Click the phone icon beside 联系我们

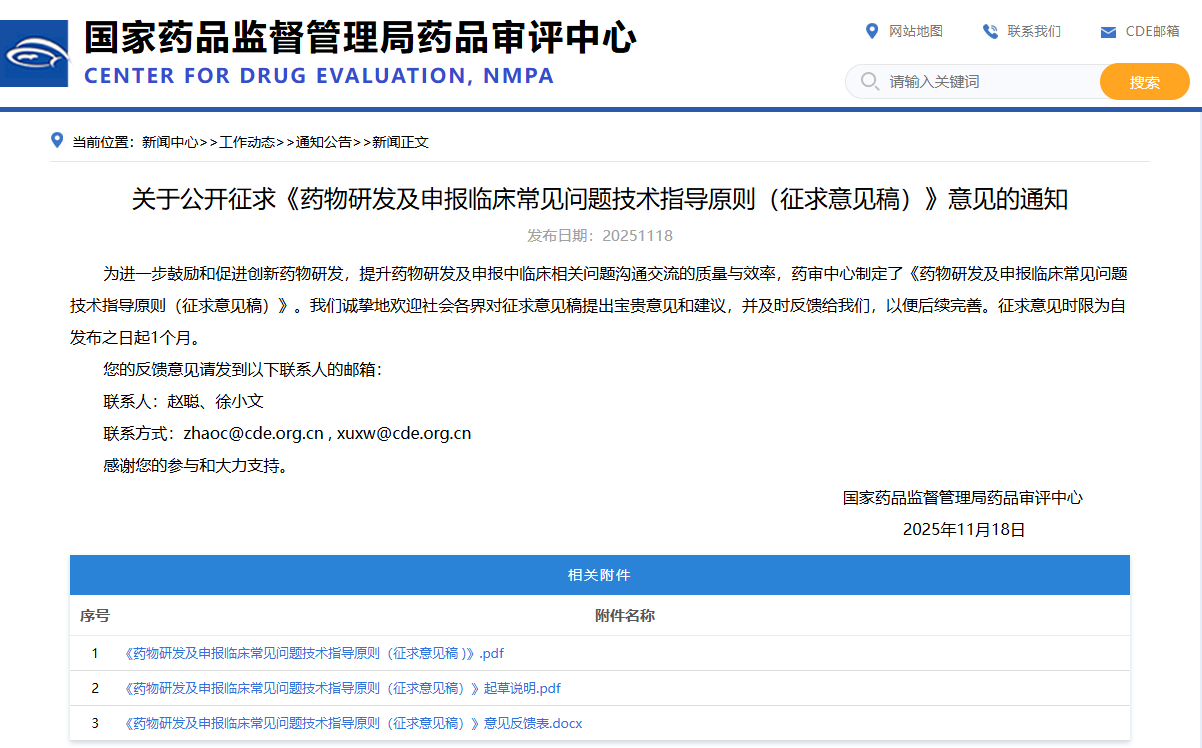coord(989,31)
